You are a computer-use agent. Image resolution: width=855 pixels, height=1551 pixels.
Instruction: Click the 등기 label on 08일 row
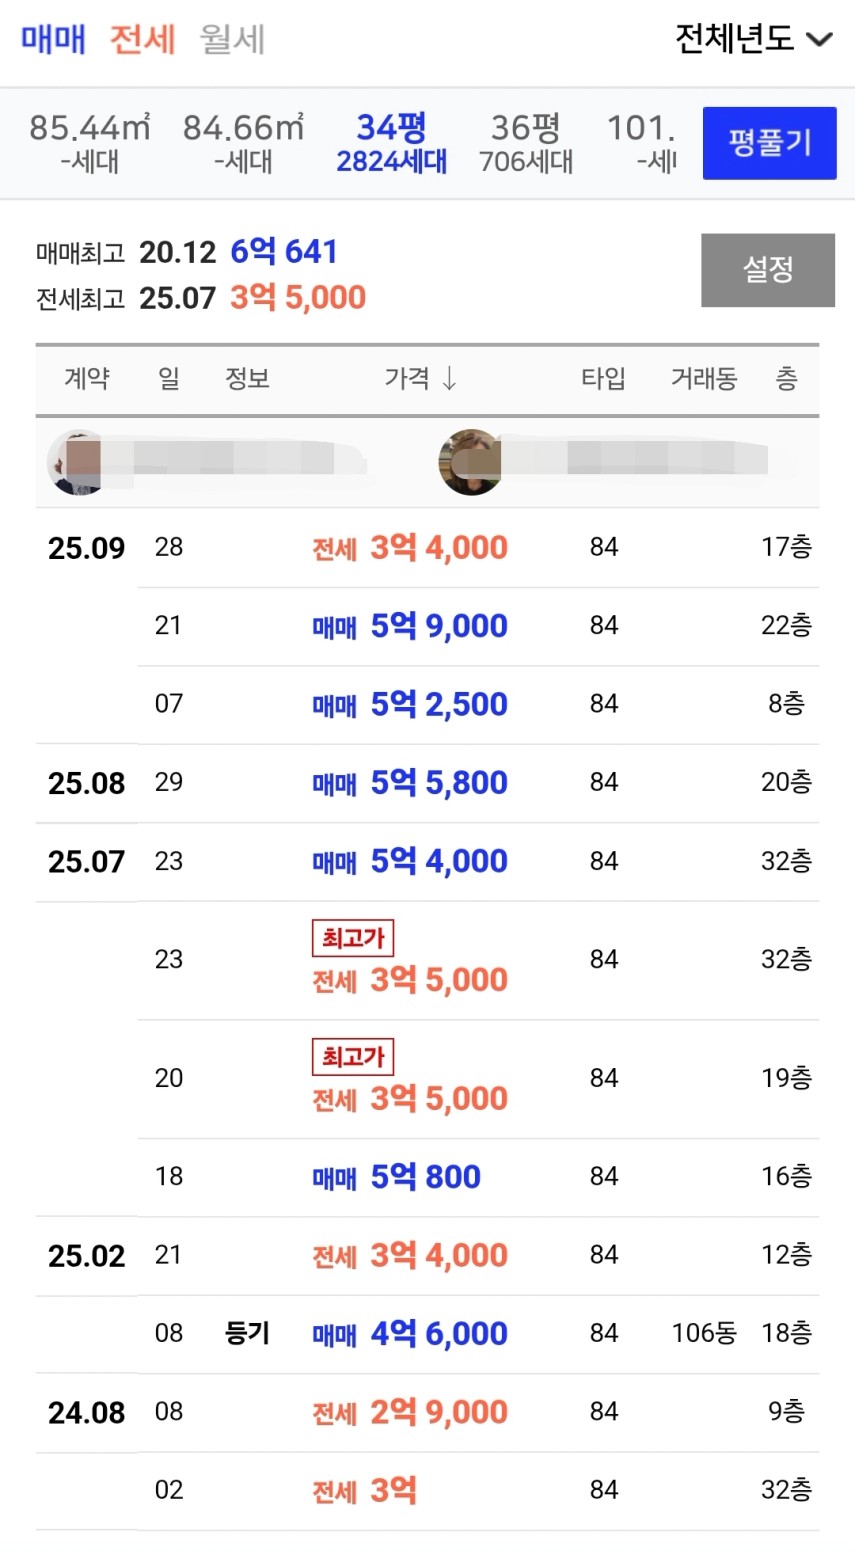247,1333
